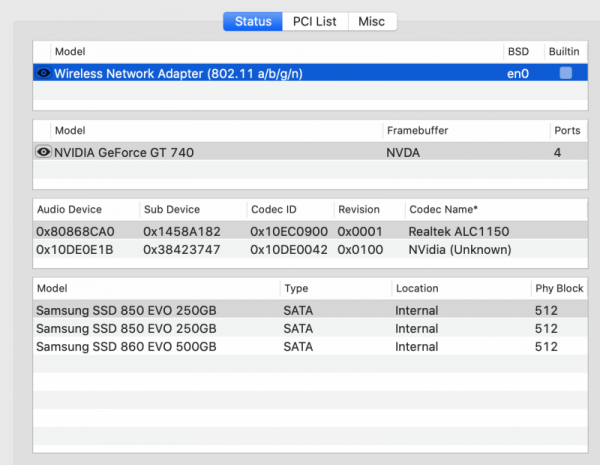The height and width of the screenshot is (465, 600).
Task: Click eye icon beside NVIDIA GeForce GT 740
Action: point(43,152)
